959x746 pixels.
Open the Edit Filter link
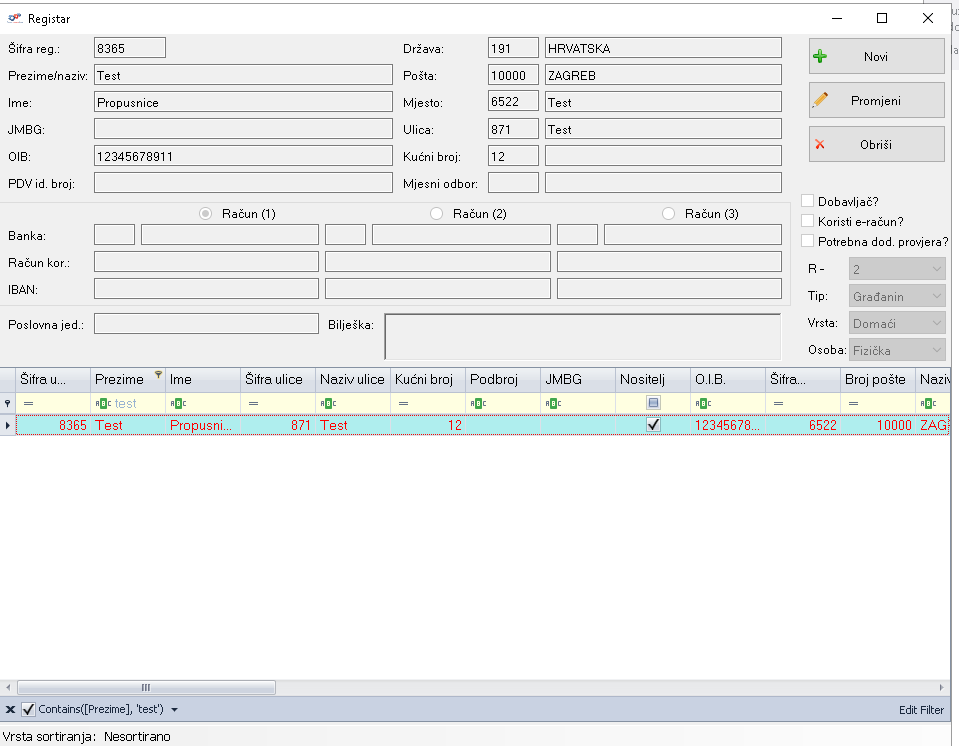pyautogui.click(x=920, y=710)
